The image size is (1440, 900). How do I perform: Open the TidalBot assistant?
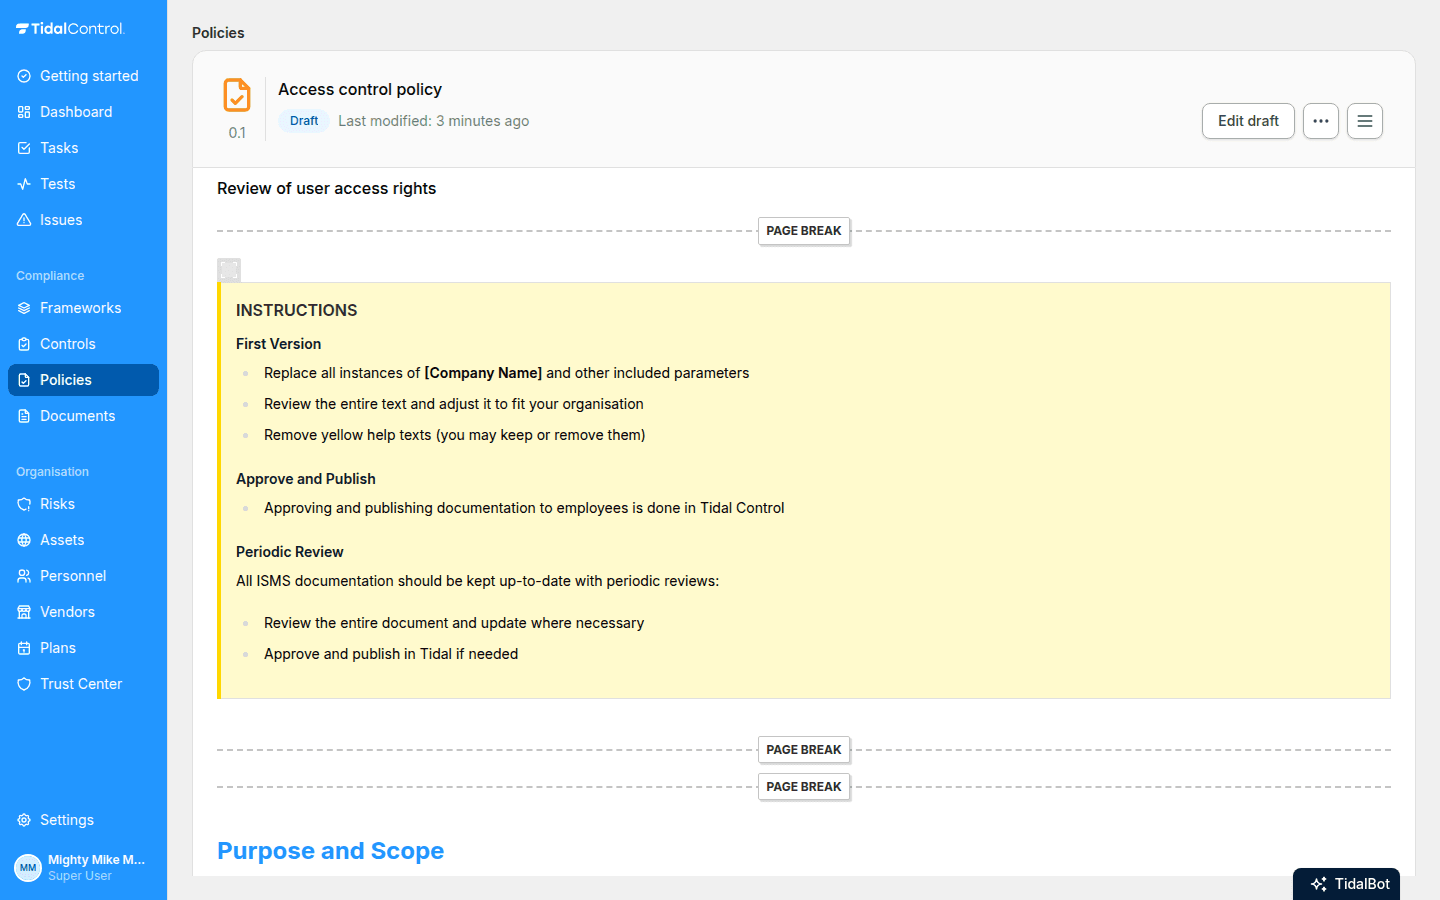(x=1346, y=884)
